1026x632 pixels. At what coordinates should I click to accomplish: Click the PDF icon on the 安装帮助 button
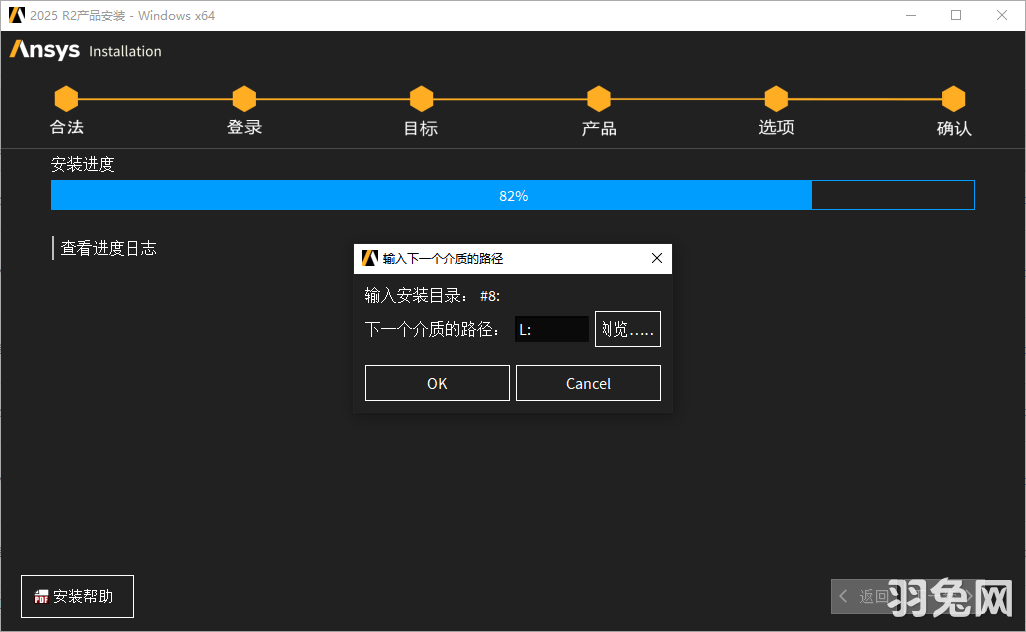pyautogui.click(x=40, y=596)
